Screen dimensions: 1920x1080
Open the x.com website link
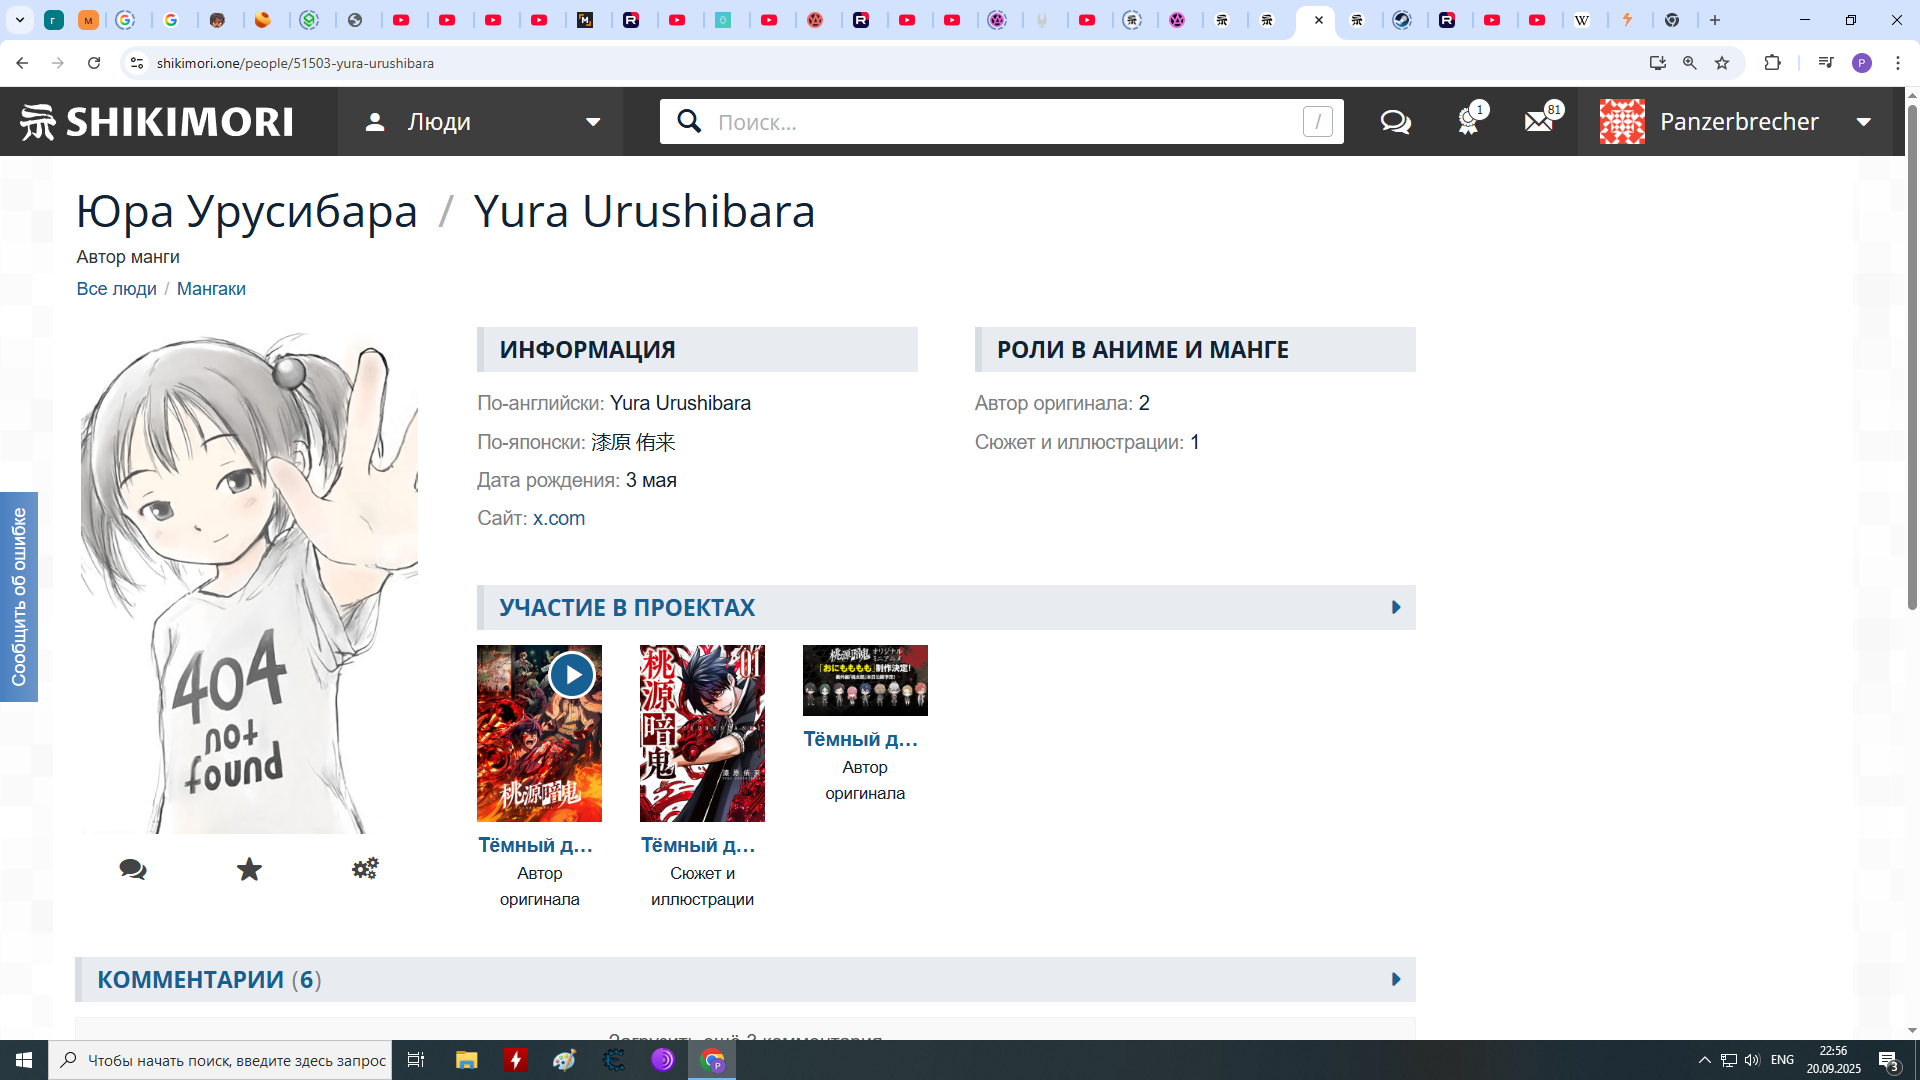tap(559, 518)
